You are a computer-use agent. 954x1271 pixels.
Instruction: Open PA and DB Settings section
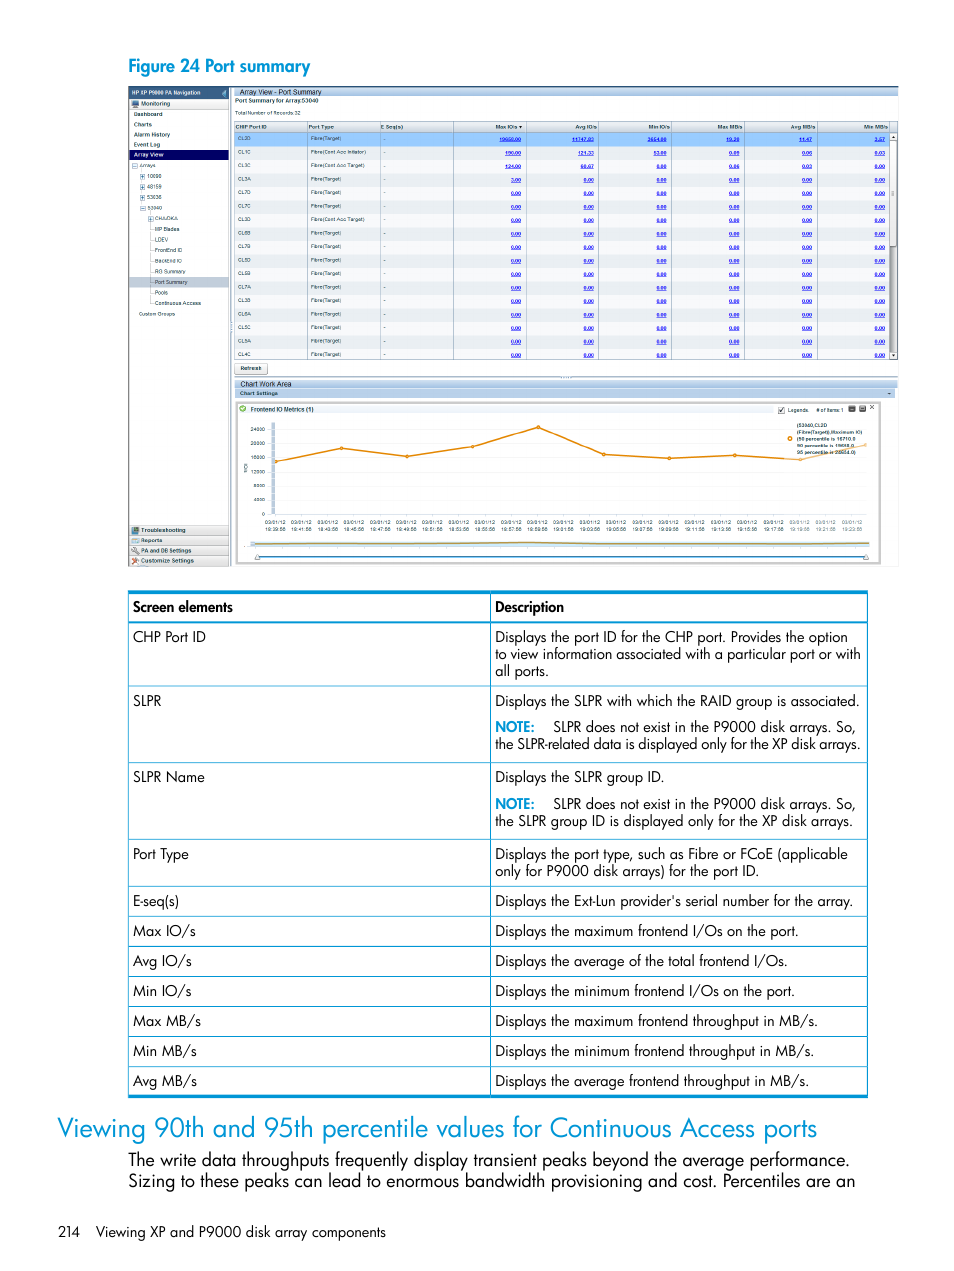(179, 550)
